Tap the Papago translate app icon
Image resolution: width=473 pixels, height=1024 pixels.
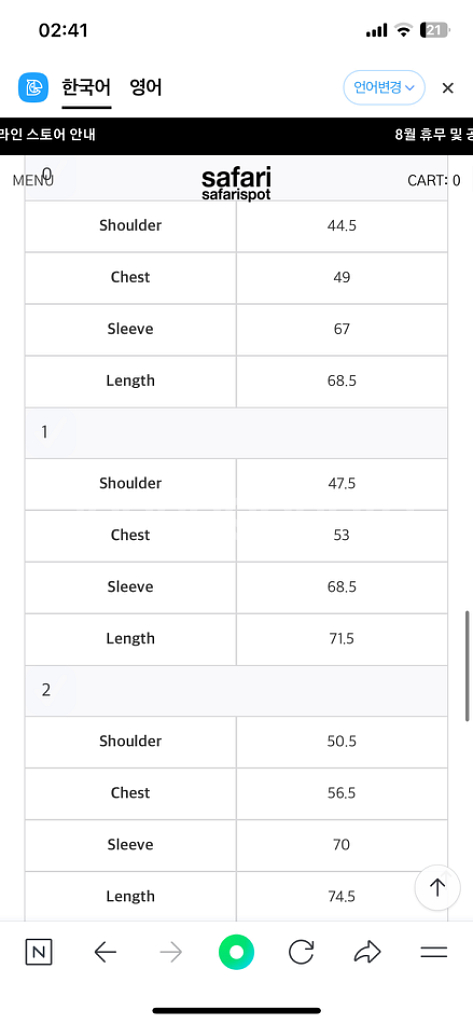point(33,88)
